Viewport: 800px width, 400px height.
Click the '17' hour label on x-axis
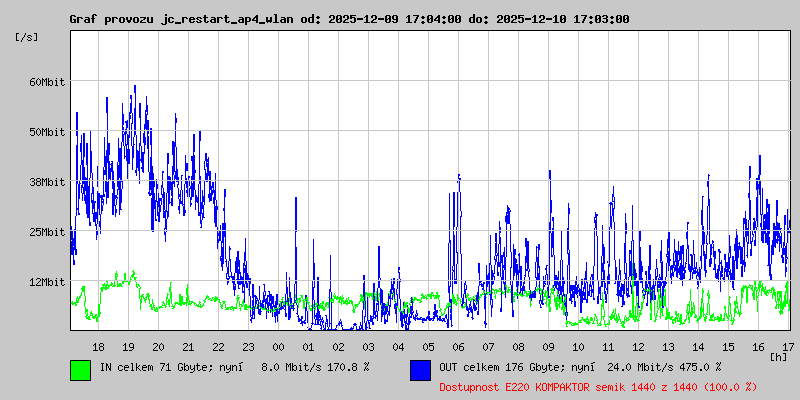point(788,347)
